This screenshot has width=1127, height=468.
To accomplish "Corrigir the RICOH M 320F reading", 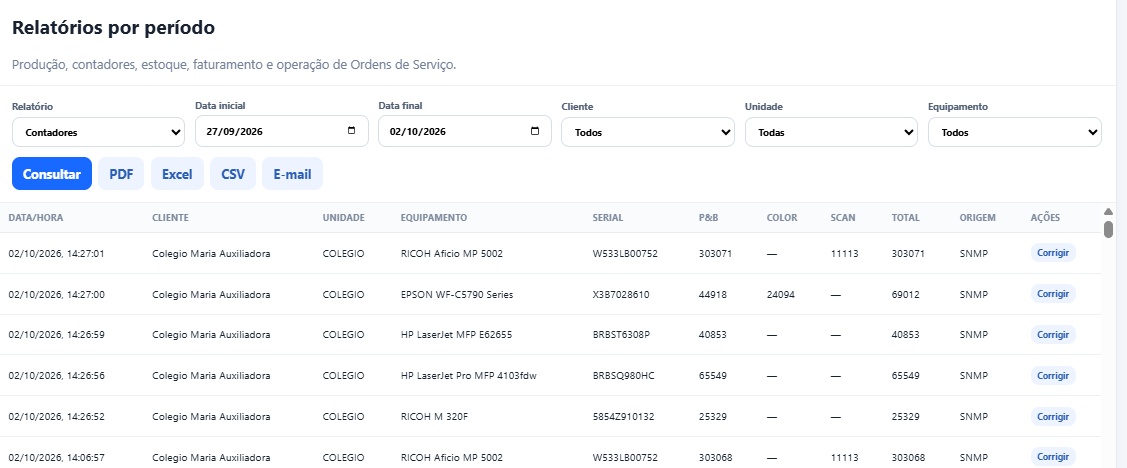I will pyautogui.click(x=1053, y=417).
